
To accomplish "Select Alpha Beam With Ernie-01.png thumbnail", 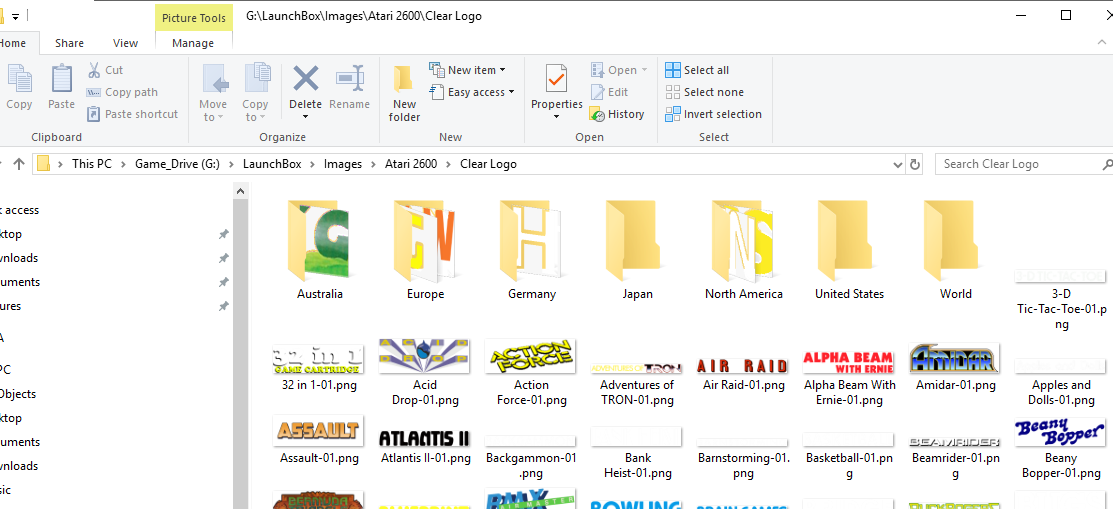I will (x=848, y=361).
